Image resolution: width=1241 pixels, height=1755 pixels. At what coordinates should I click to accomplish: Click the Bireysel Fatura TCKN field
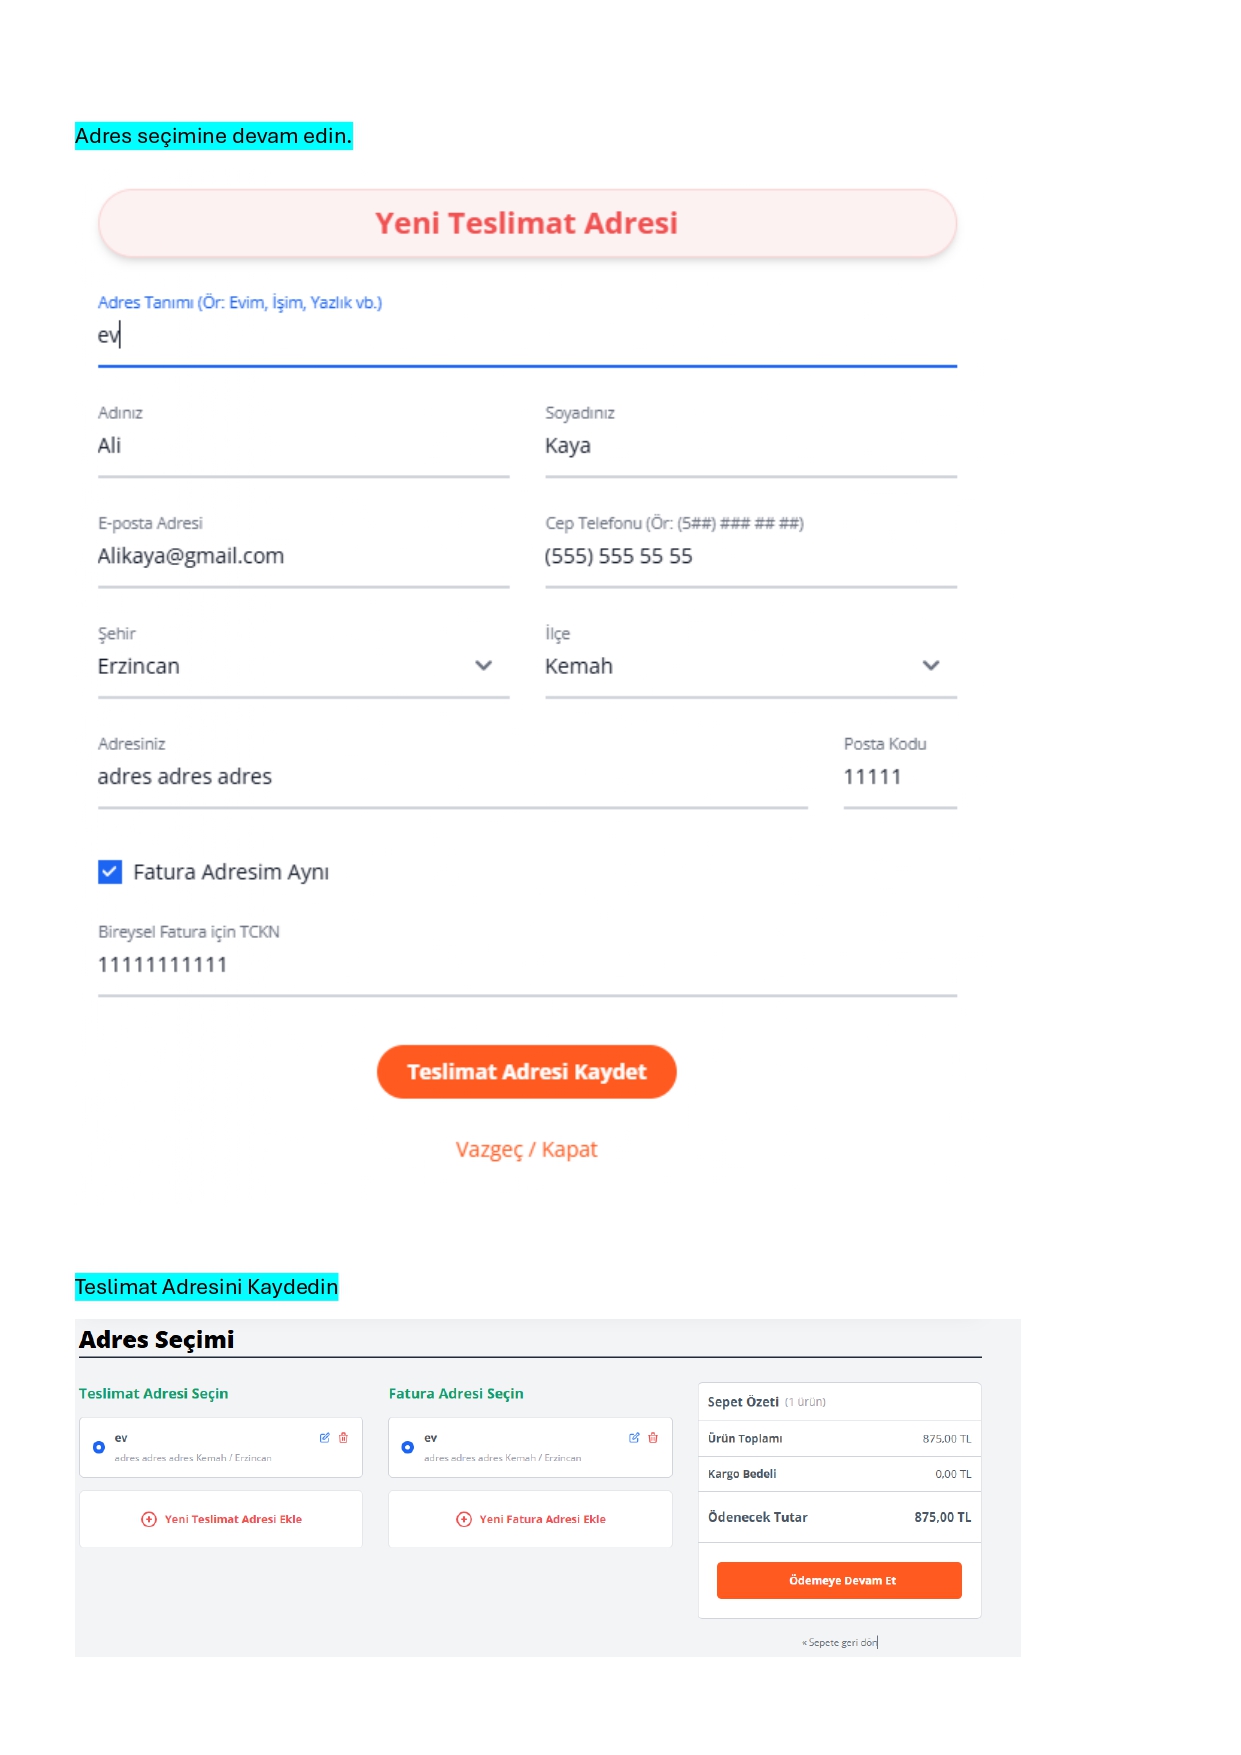point(526,965)
